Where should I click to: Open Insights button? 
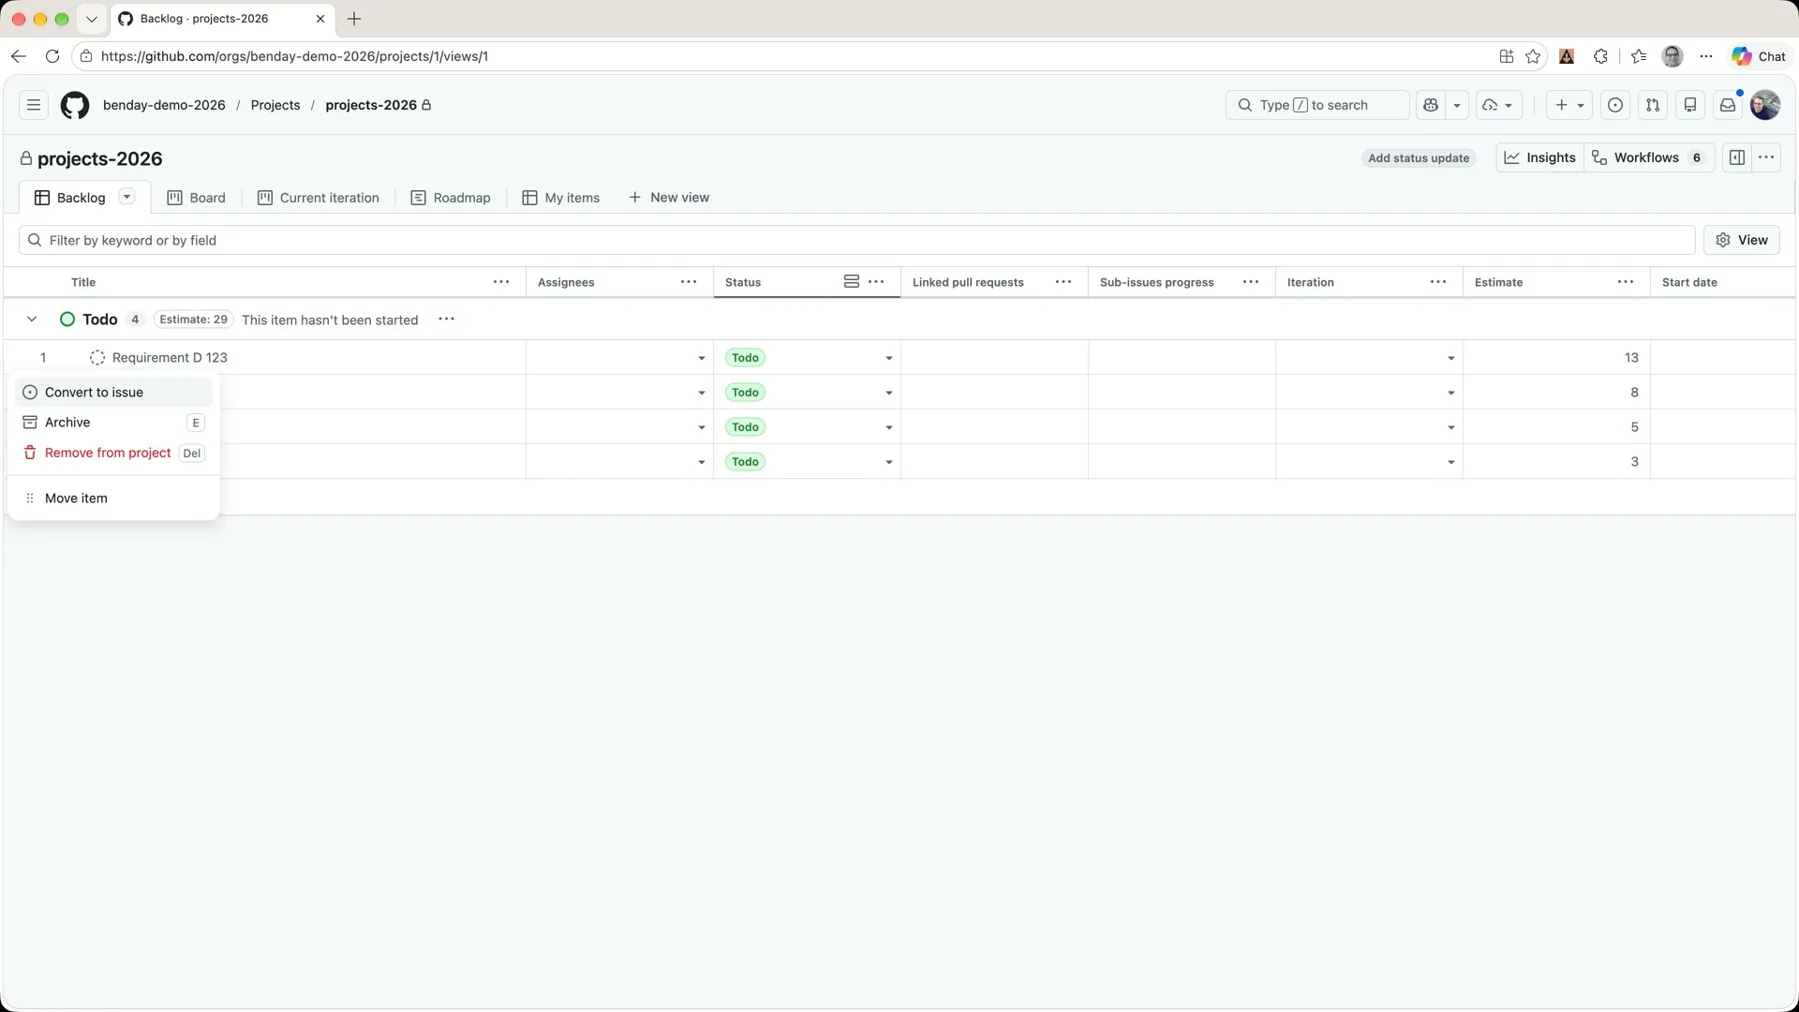1540,157
